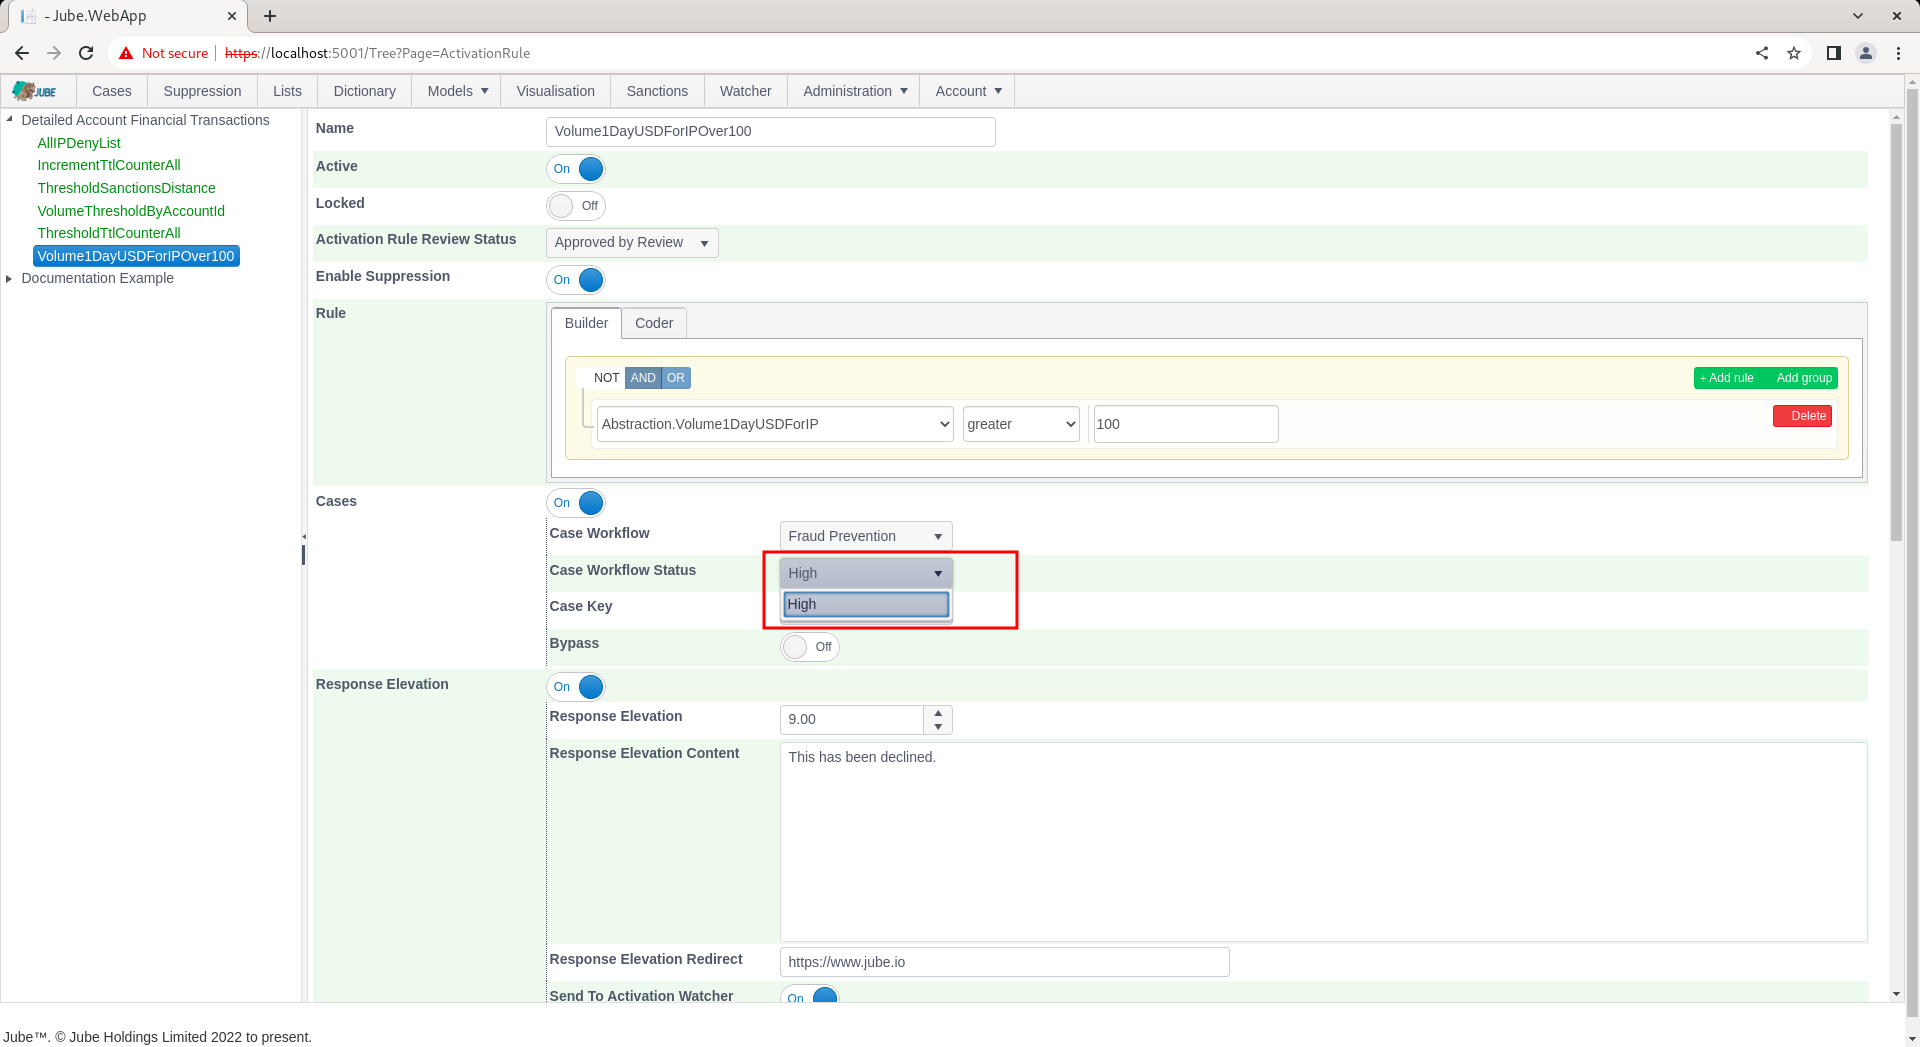Open the Abstraction.Volume1DayUSDForIP field dropdown
The width and height of the screenshot is (1920, 1047).
click(775, 424)
